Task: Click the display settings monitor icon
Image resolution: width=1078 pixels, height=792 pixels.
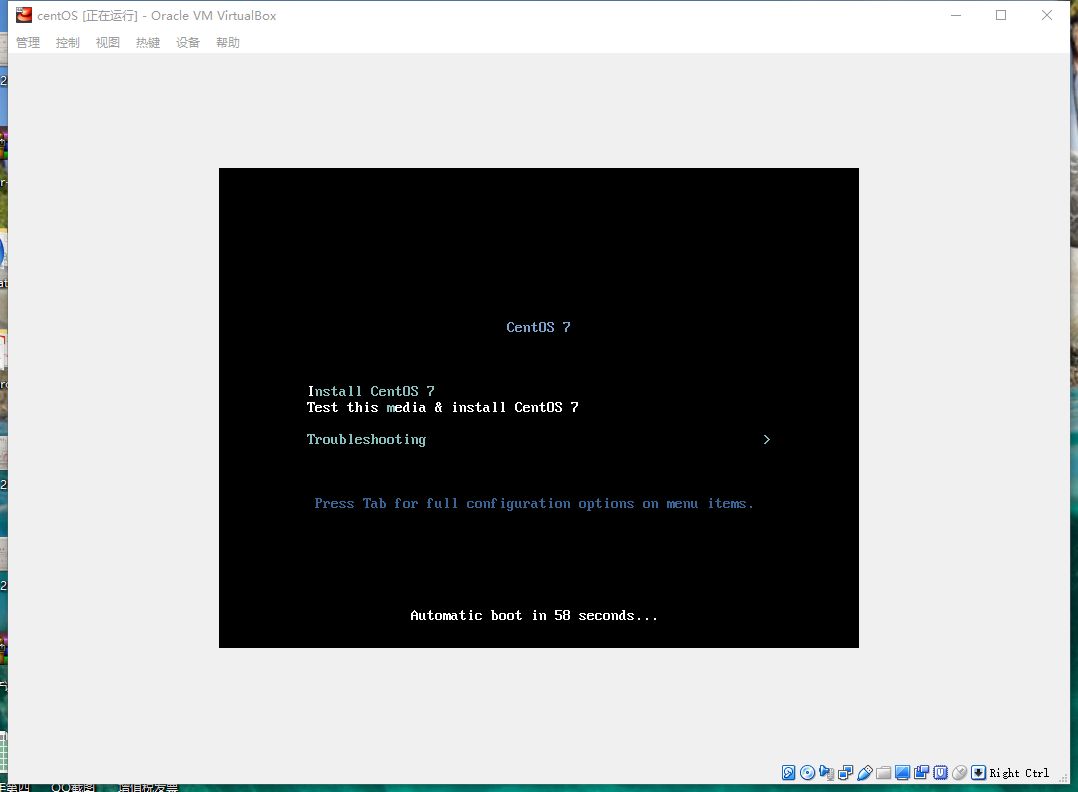Action: pos(902,773)
